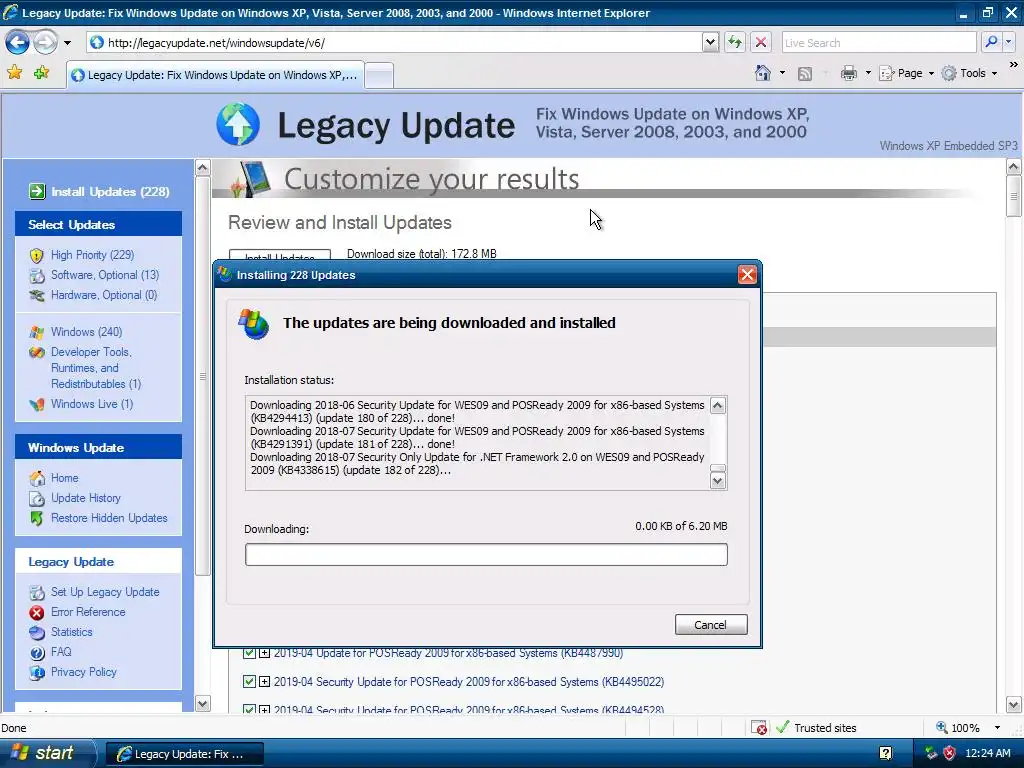Image resolution: width=1024 pixels, height=768 pixels.
Task: Expand KB4495022 update details
Action: pyautogui.click(x=264, y=681)
